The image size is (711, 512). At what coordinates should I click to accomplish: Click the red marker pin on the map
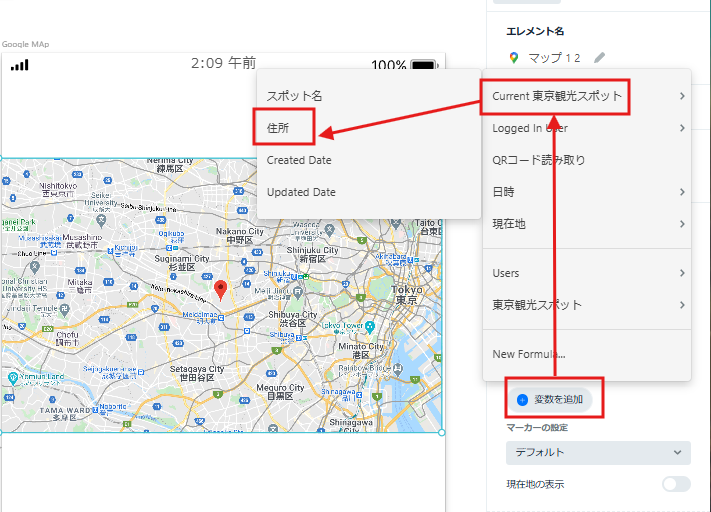pyautogui.click(x=220, y=290)
